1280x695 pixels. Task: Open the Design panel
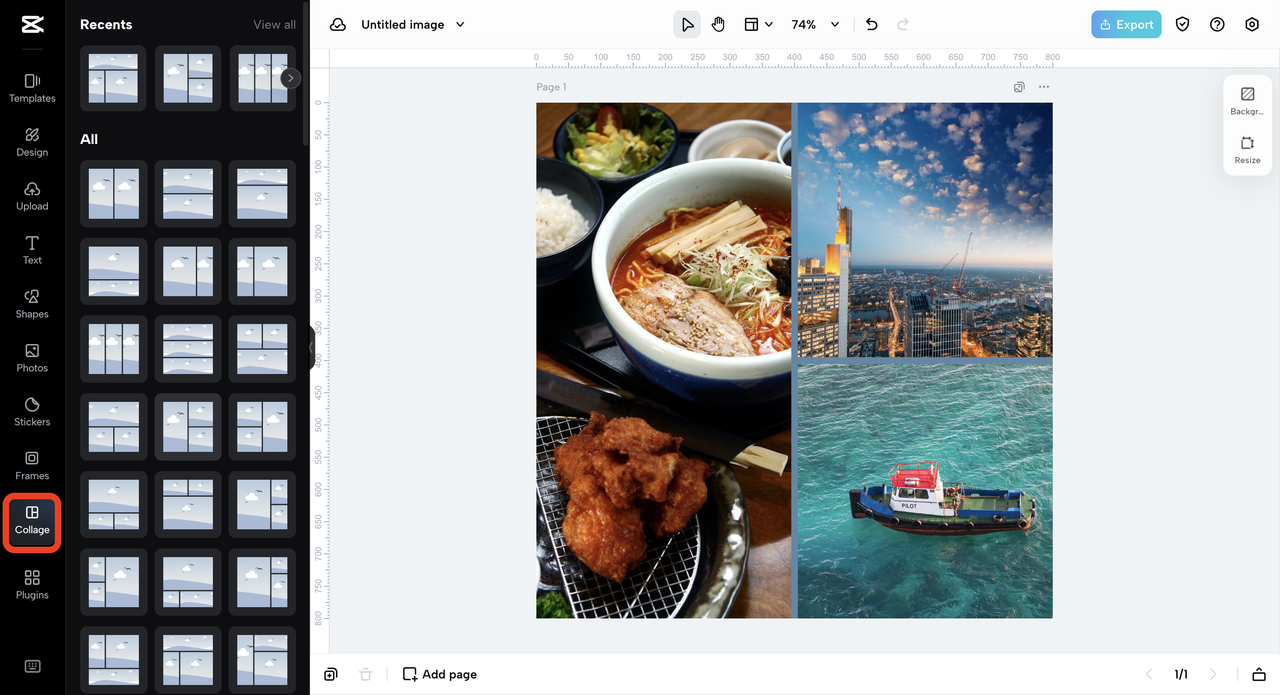(32, 142)
